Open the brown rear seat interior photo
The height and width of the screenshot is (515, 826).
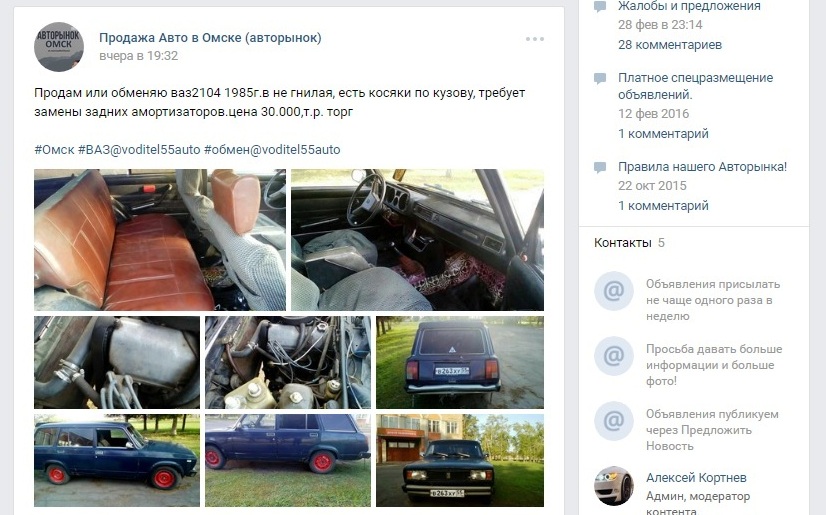160,240
